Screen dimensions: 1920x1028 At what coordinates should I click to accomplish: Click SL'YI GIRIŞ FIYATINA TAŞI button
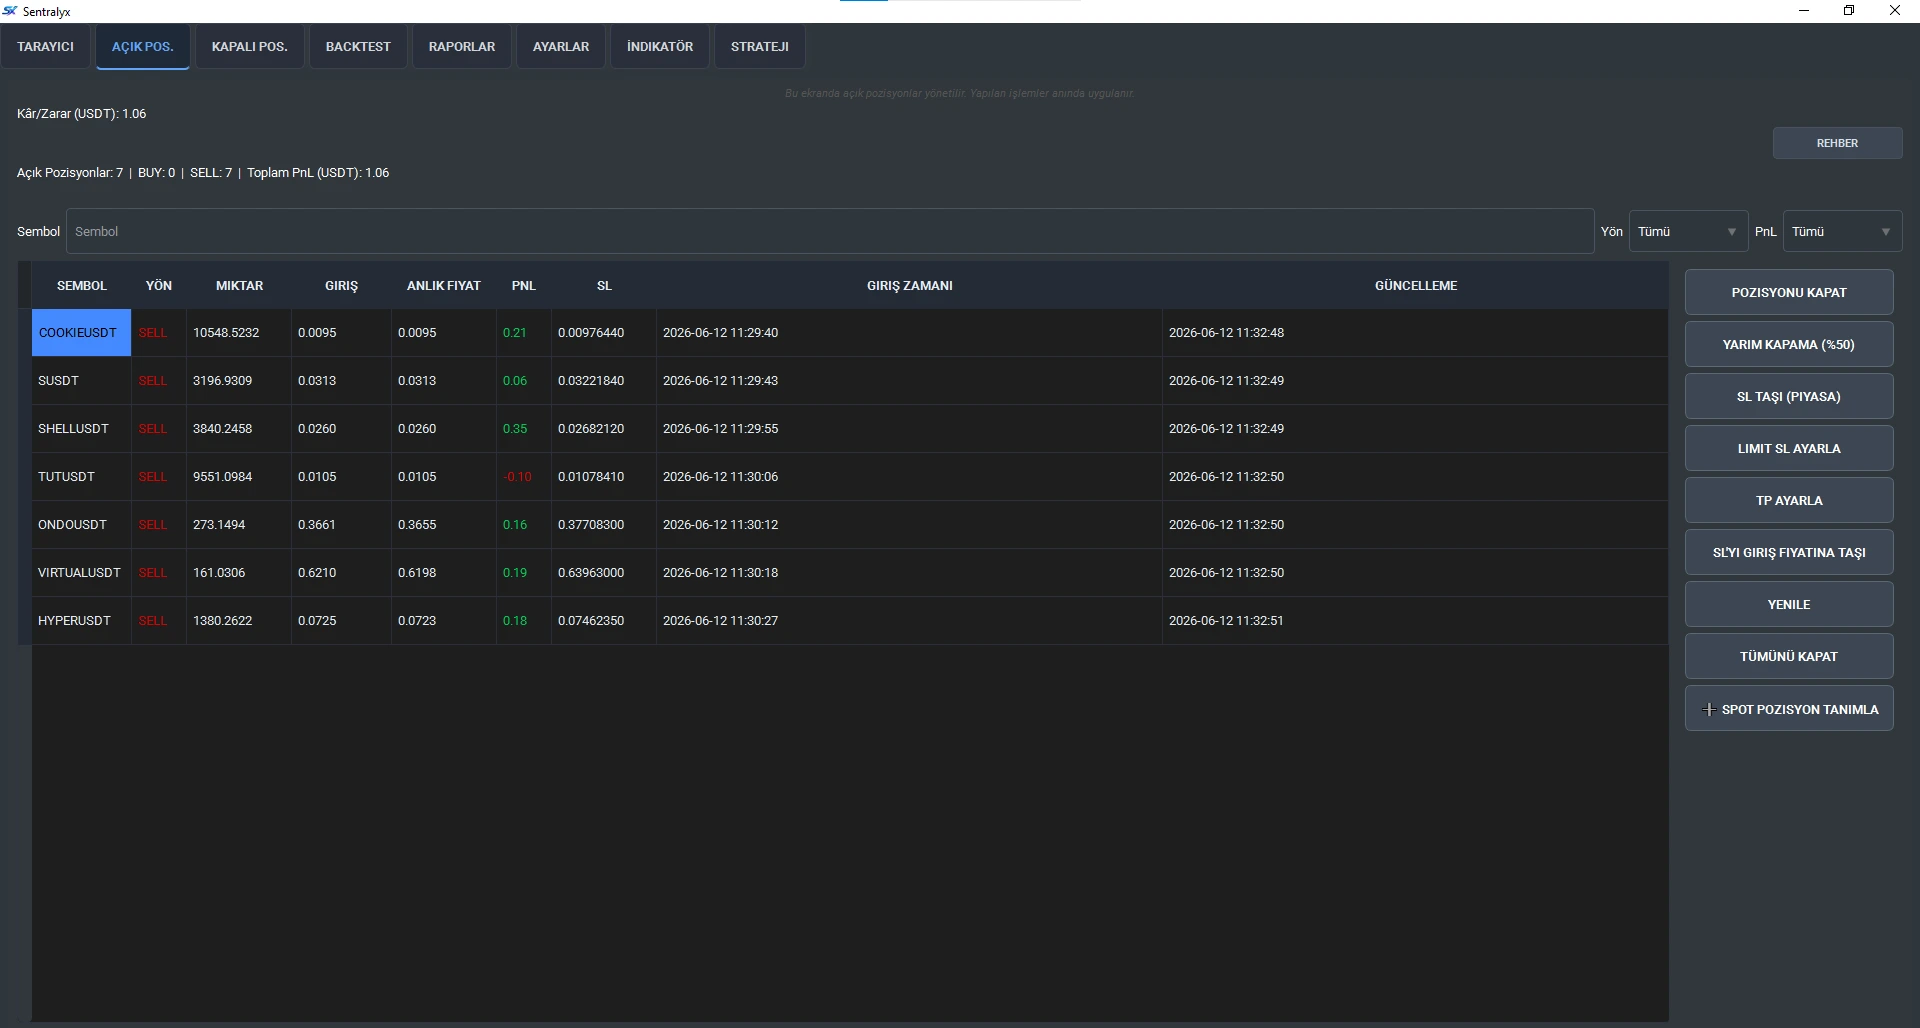tap(1789, 552)
